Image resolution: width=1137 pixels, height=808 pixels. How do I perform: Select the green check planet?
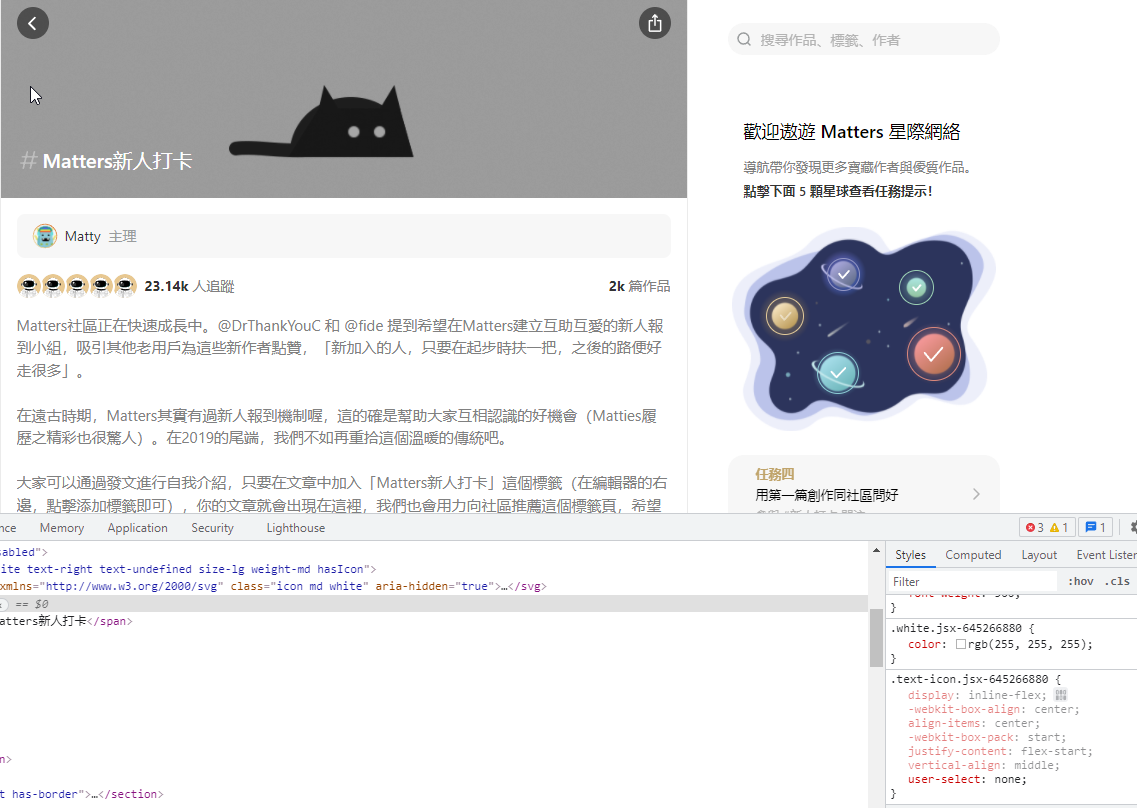(x=917, y=287)
